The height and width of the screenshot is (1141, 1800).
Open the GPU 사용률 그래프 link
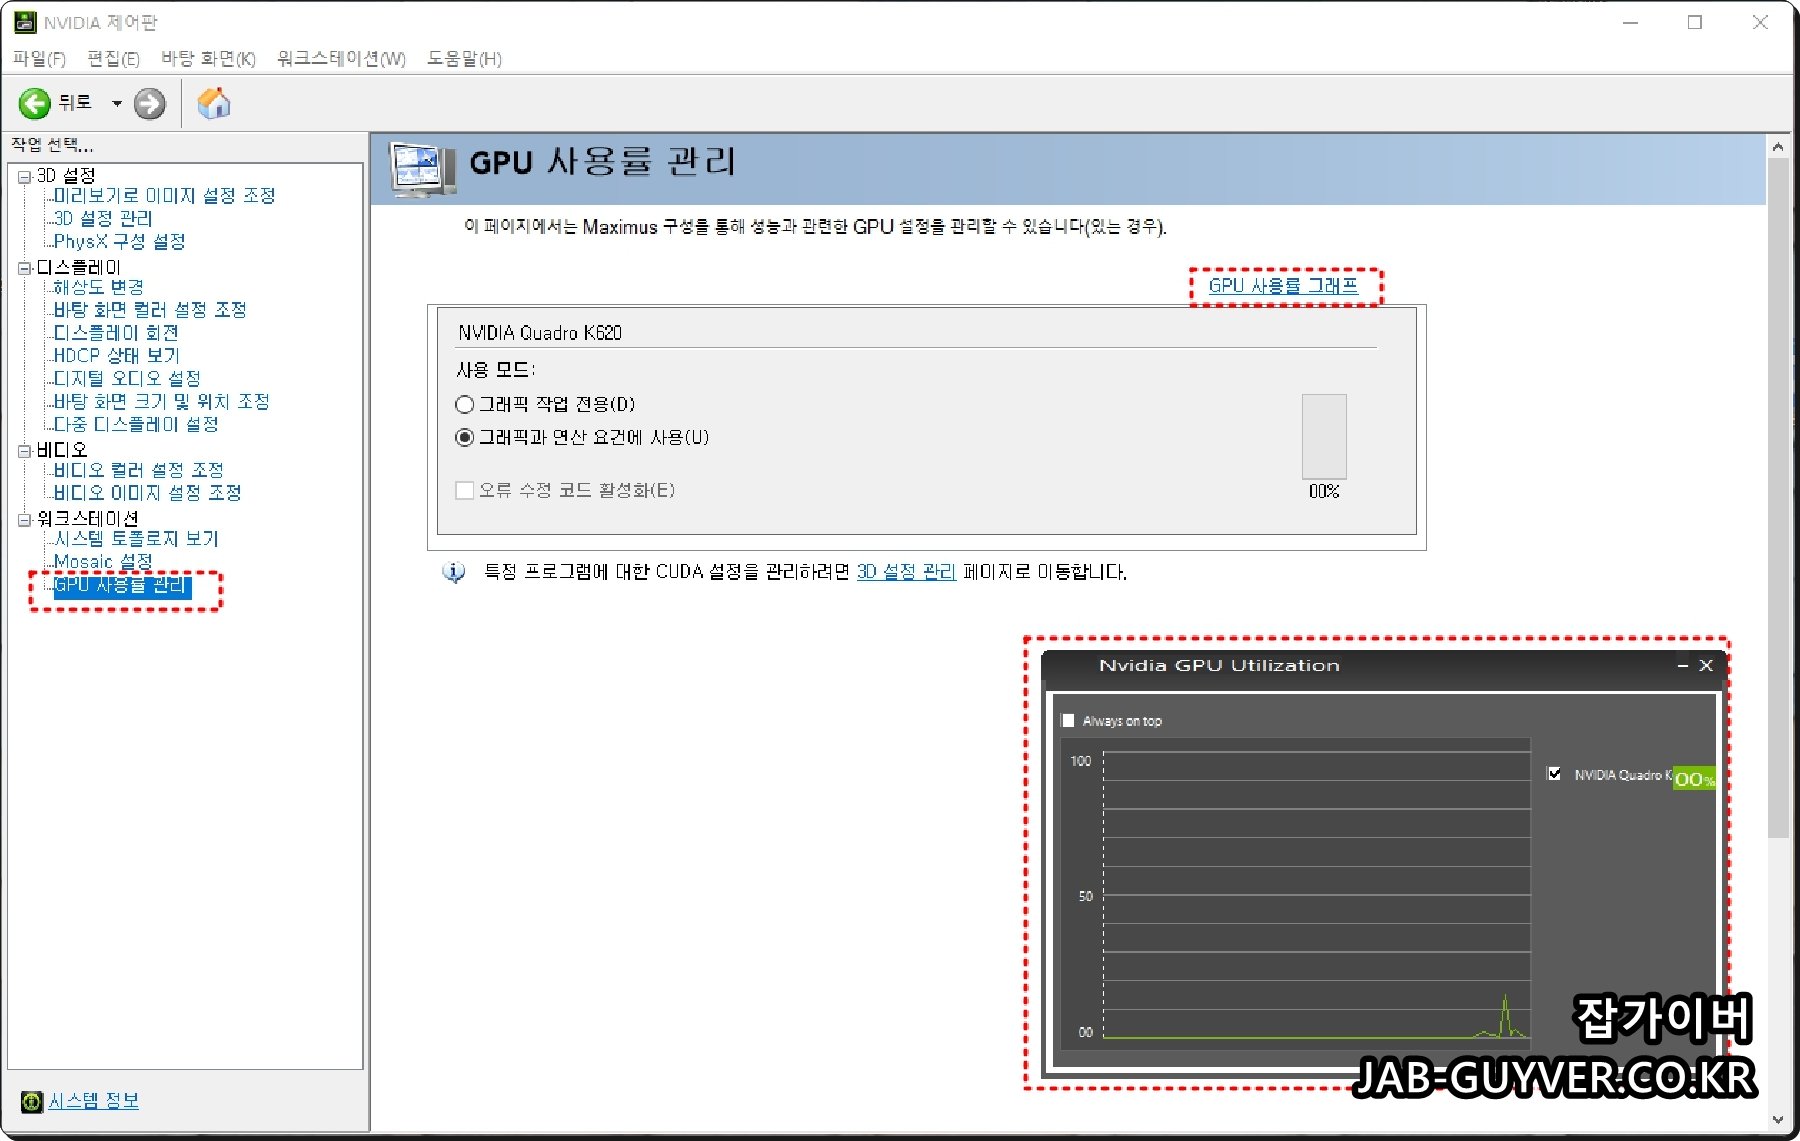click(x=1283, y=286)
